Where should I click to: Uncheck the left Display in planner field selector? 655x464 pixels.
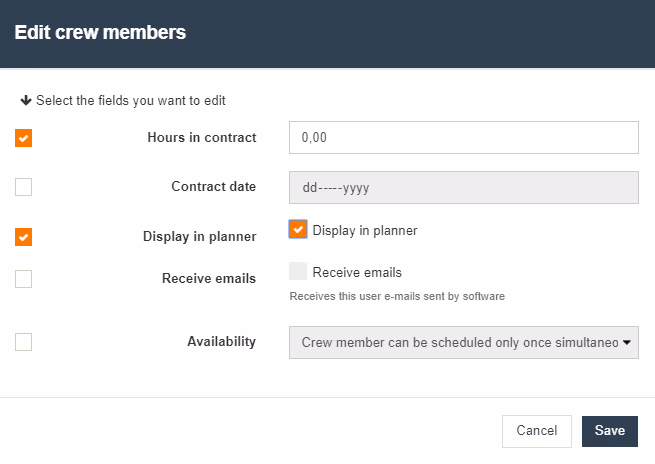click(23, 237)
